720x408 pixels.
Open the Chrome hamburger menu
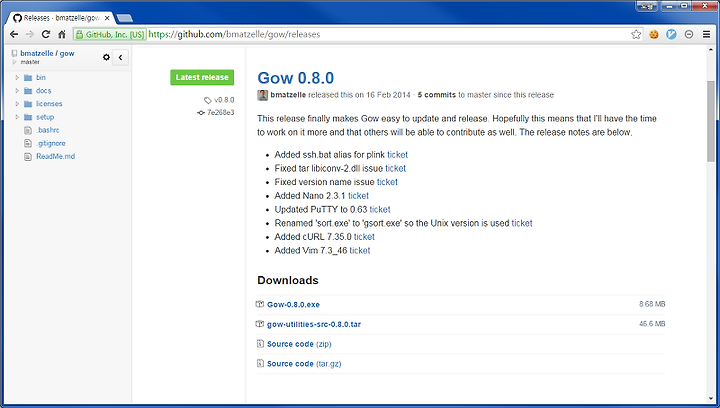(707, 34)
